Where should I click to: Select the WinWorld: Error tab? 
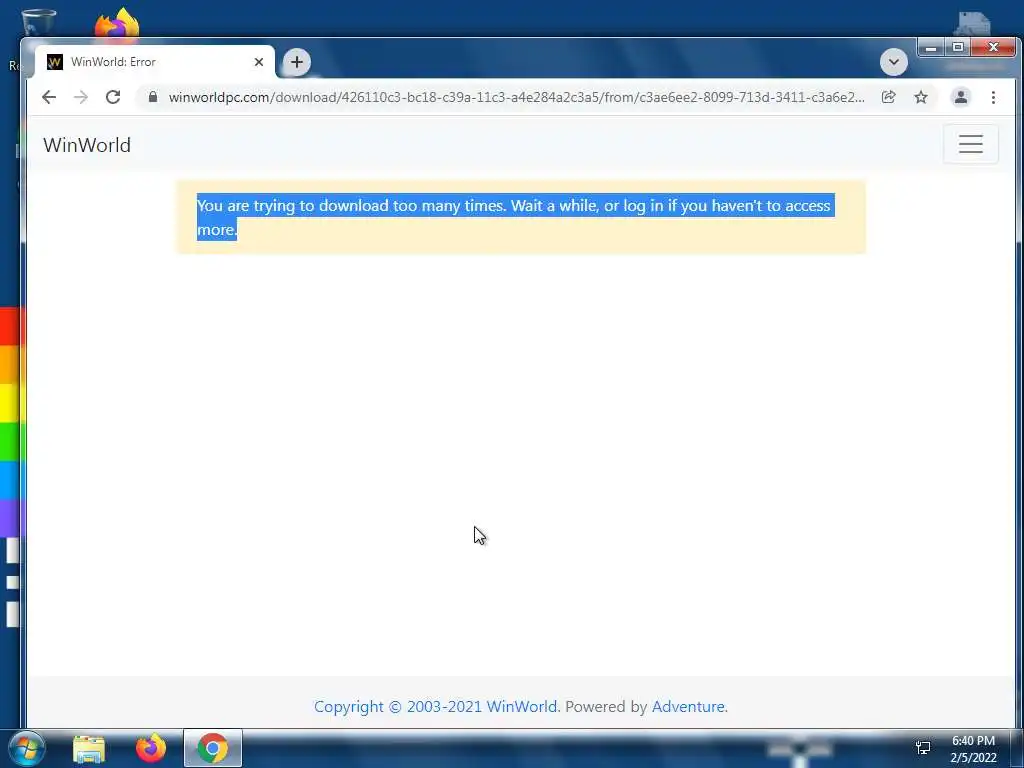pyautogui.click(x=154, y=62)
